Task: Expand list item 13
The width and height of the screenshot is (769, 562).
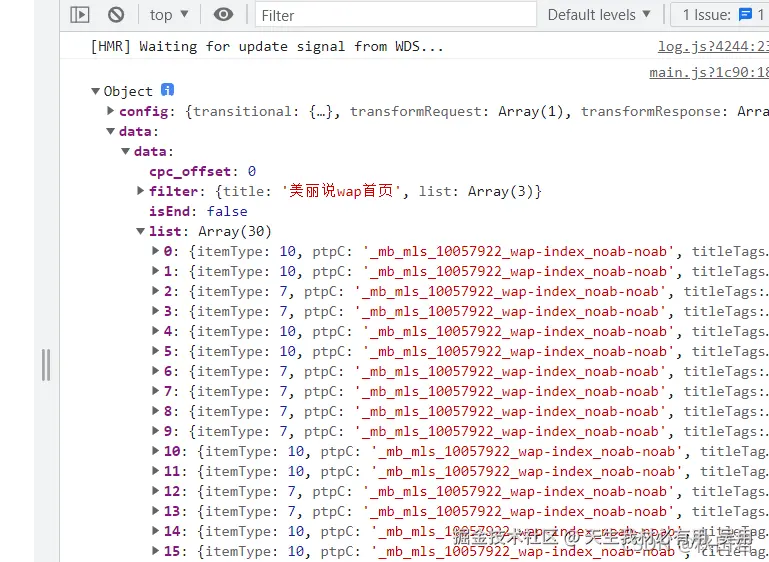Action: click(155, 511)
